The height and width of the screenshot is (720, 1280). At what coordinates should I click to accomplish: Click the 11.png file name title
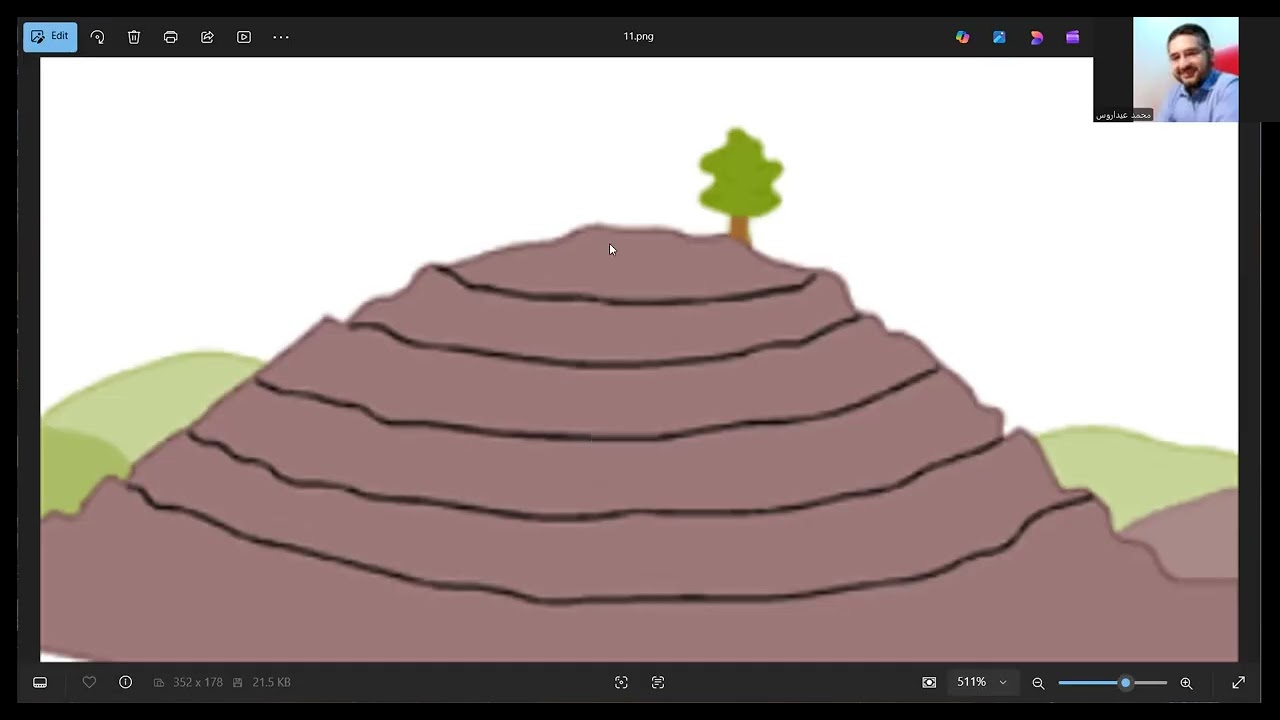pyautogui.click(x=638, y=36)
